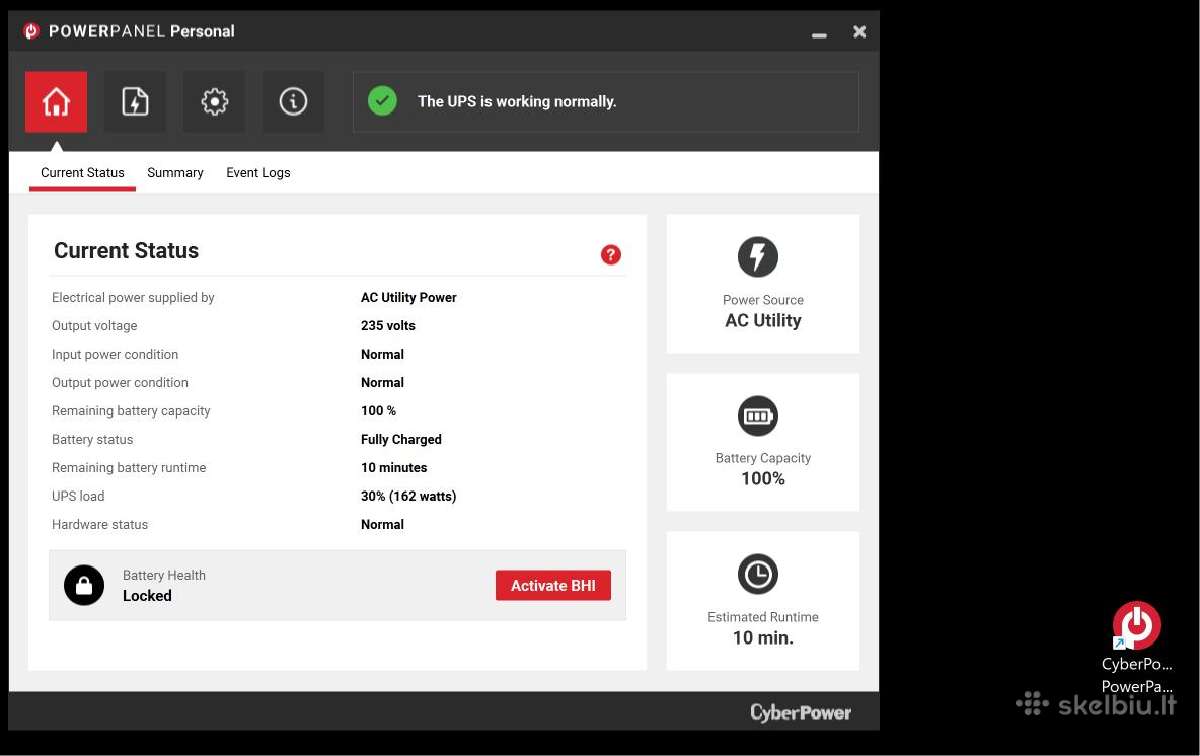Click the 'AC Utility' Power Source card text

(763, 321)
